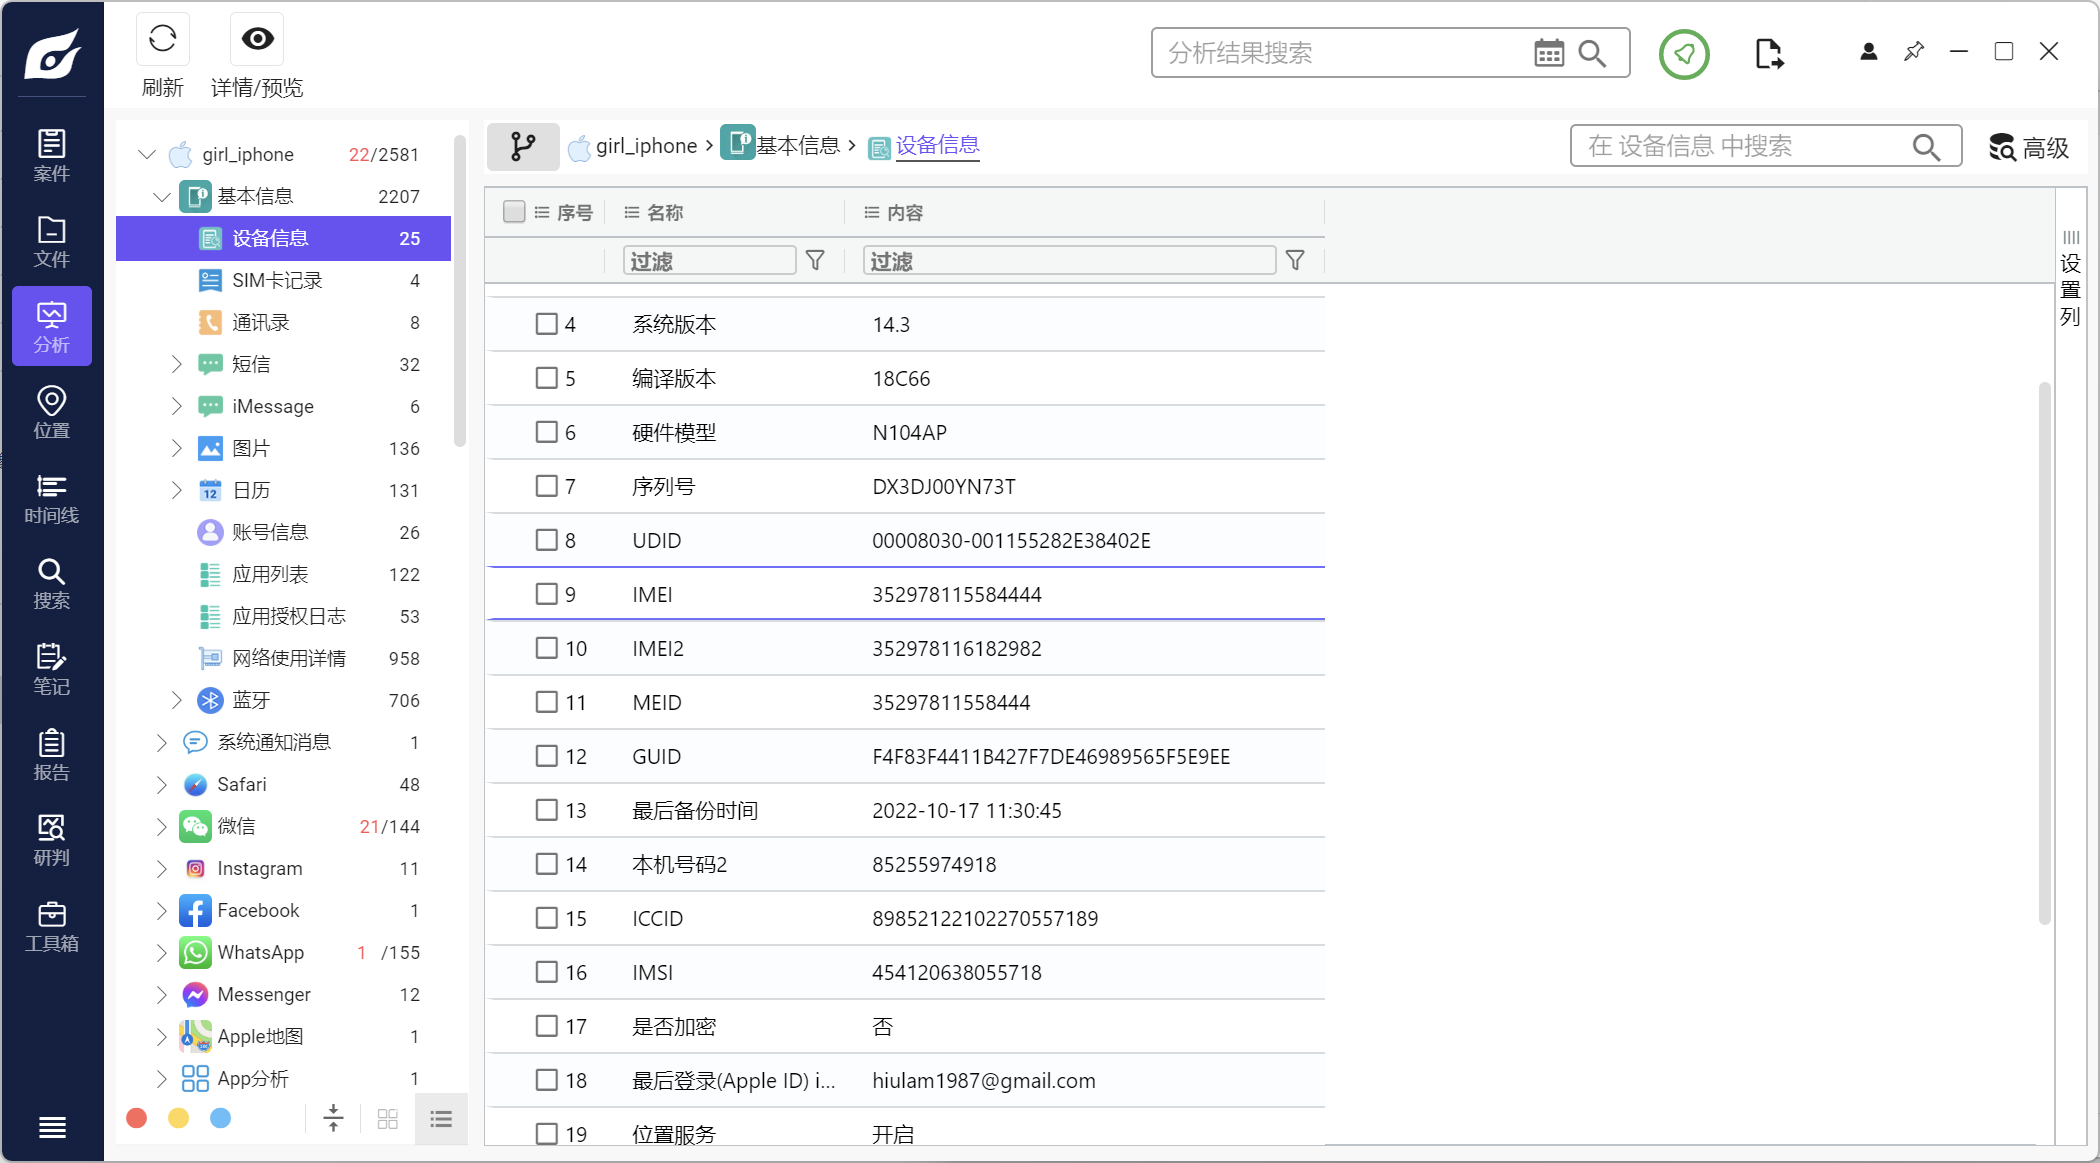Expand the iMessage tree node
This screenshot has height=1163, width=2100.
[176, 406]
